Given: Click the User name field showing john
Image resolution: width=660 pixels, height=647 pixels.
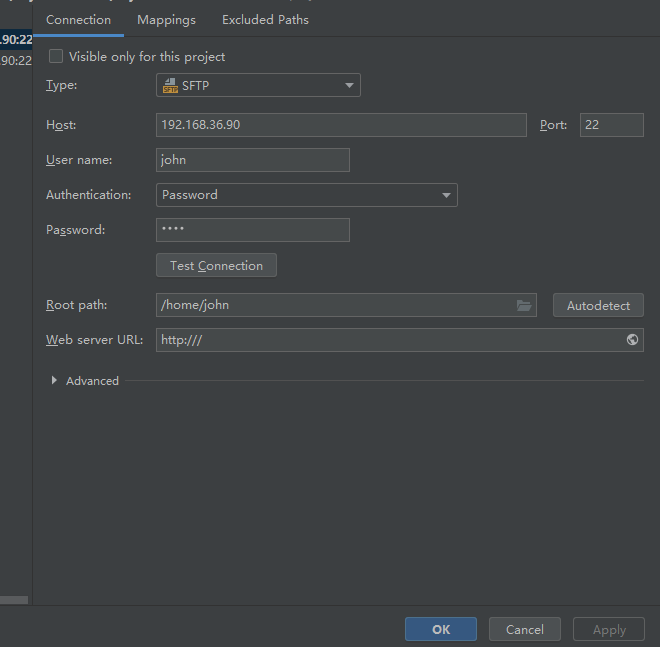Looking at the screenshot, I should tap(253, 160).
